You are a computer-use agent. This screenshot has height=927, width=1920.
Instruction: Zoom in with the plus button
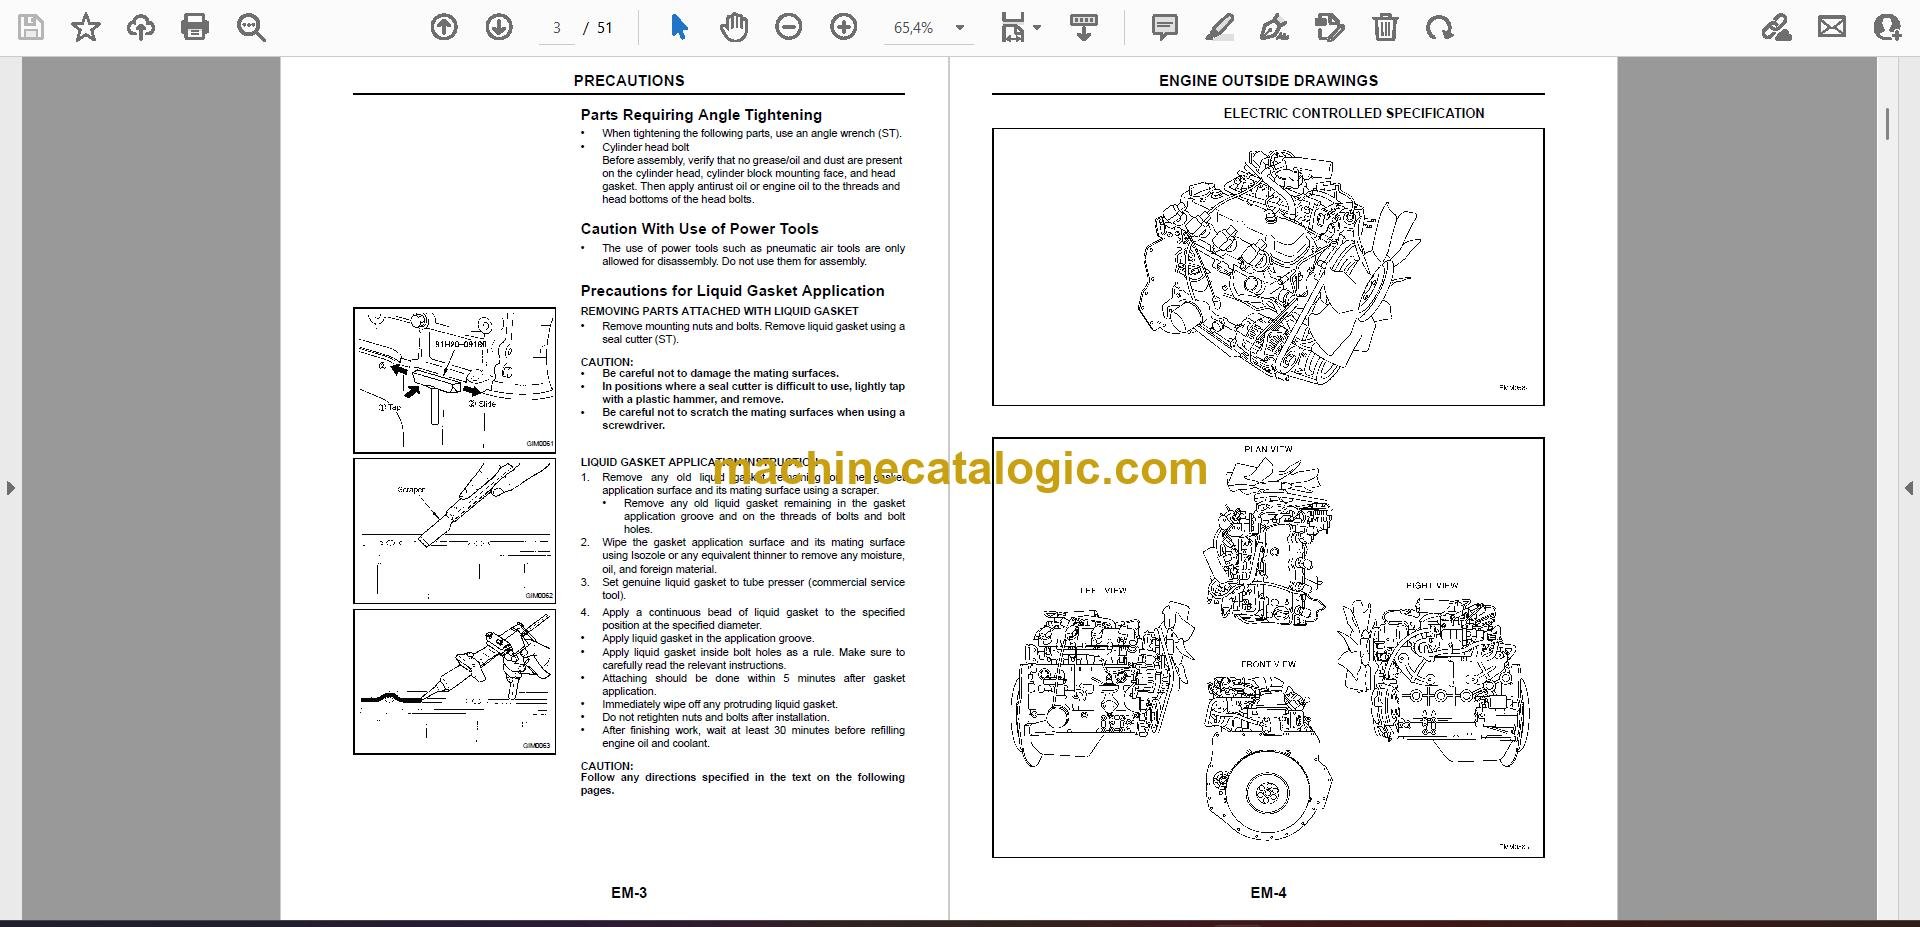click(844, 28)
